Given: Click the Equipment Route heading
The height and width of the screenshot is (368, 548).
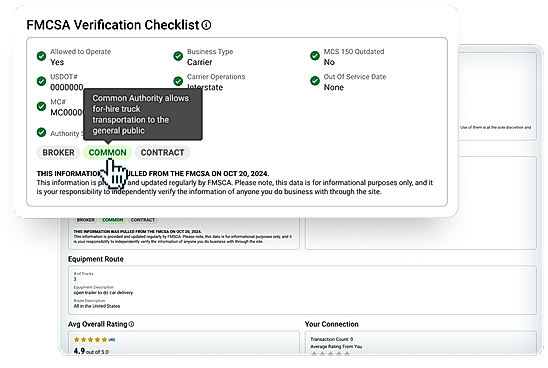Looking at the screenshot, I should (x=96, y=259).
